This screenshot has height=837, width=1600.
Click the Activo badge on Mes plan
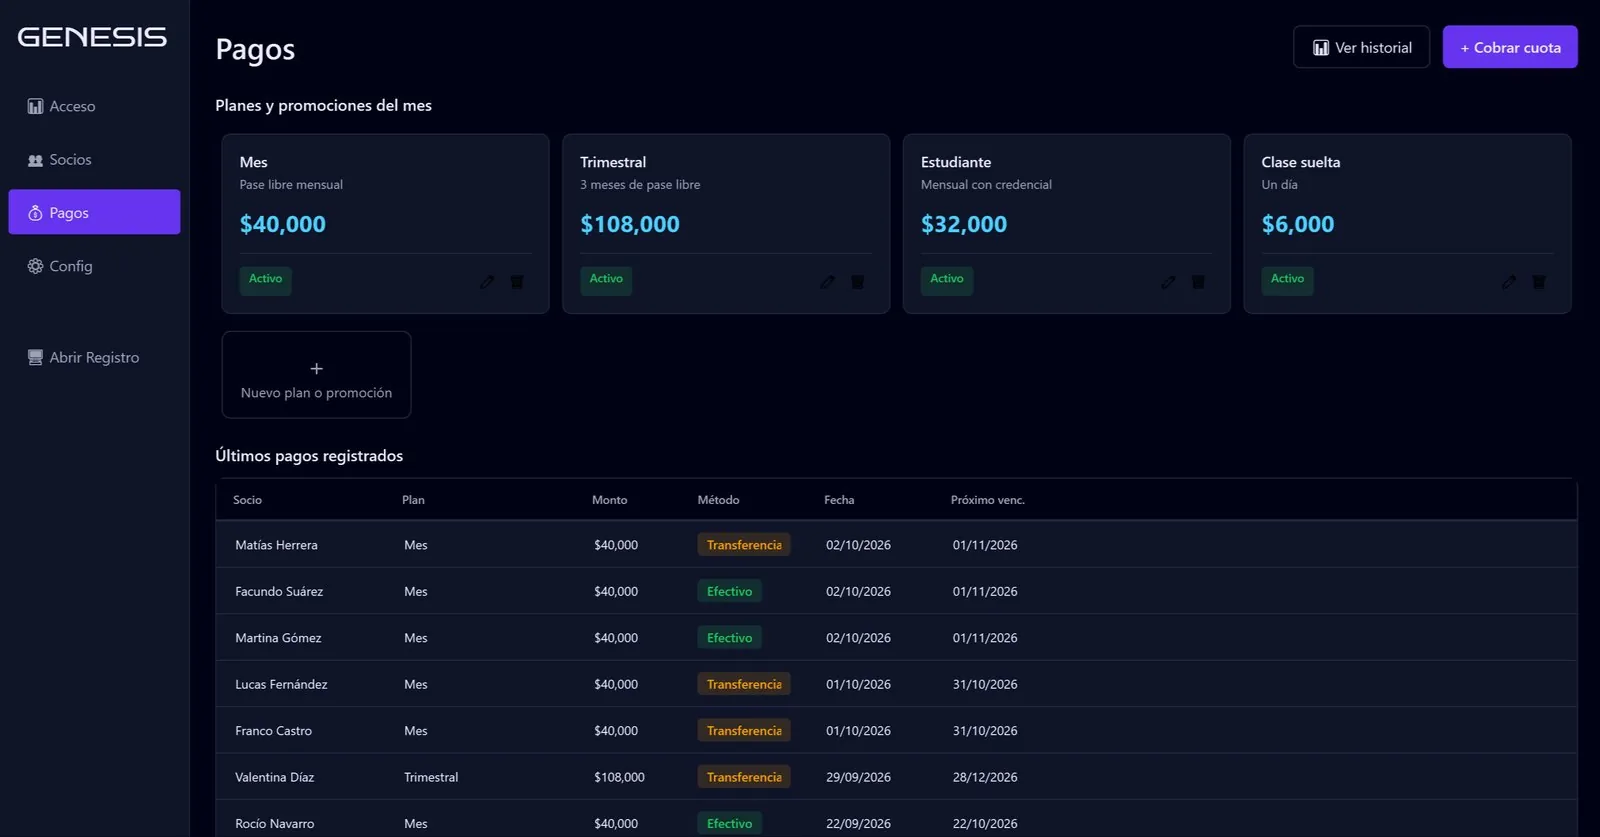[265, 279]
